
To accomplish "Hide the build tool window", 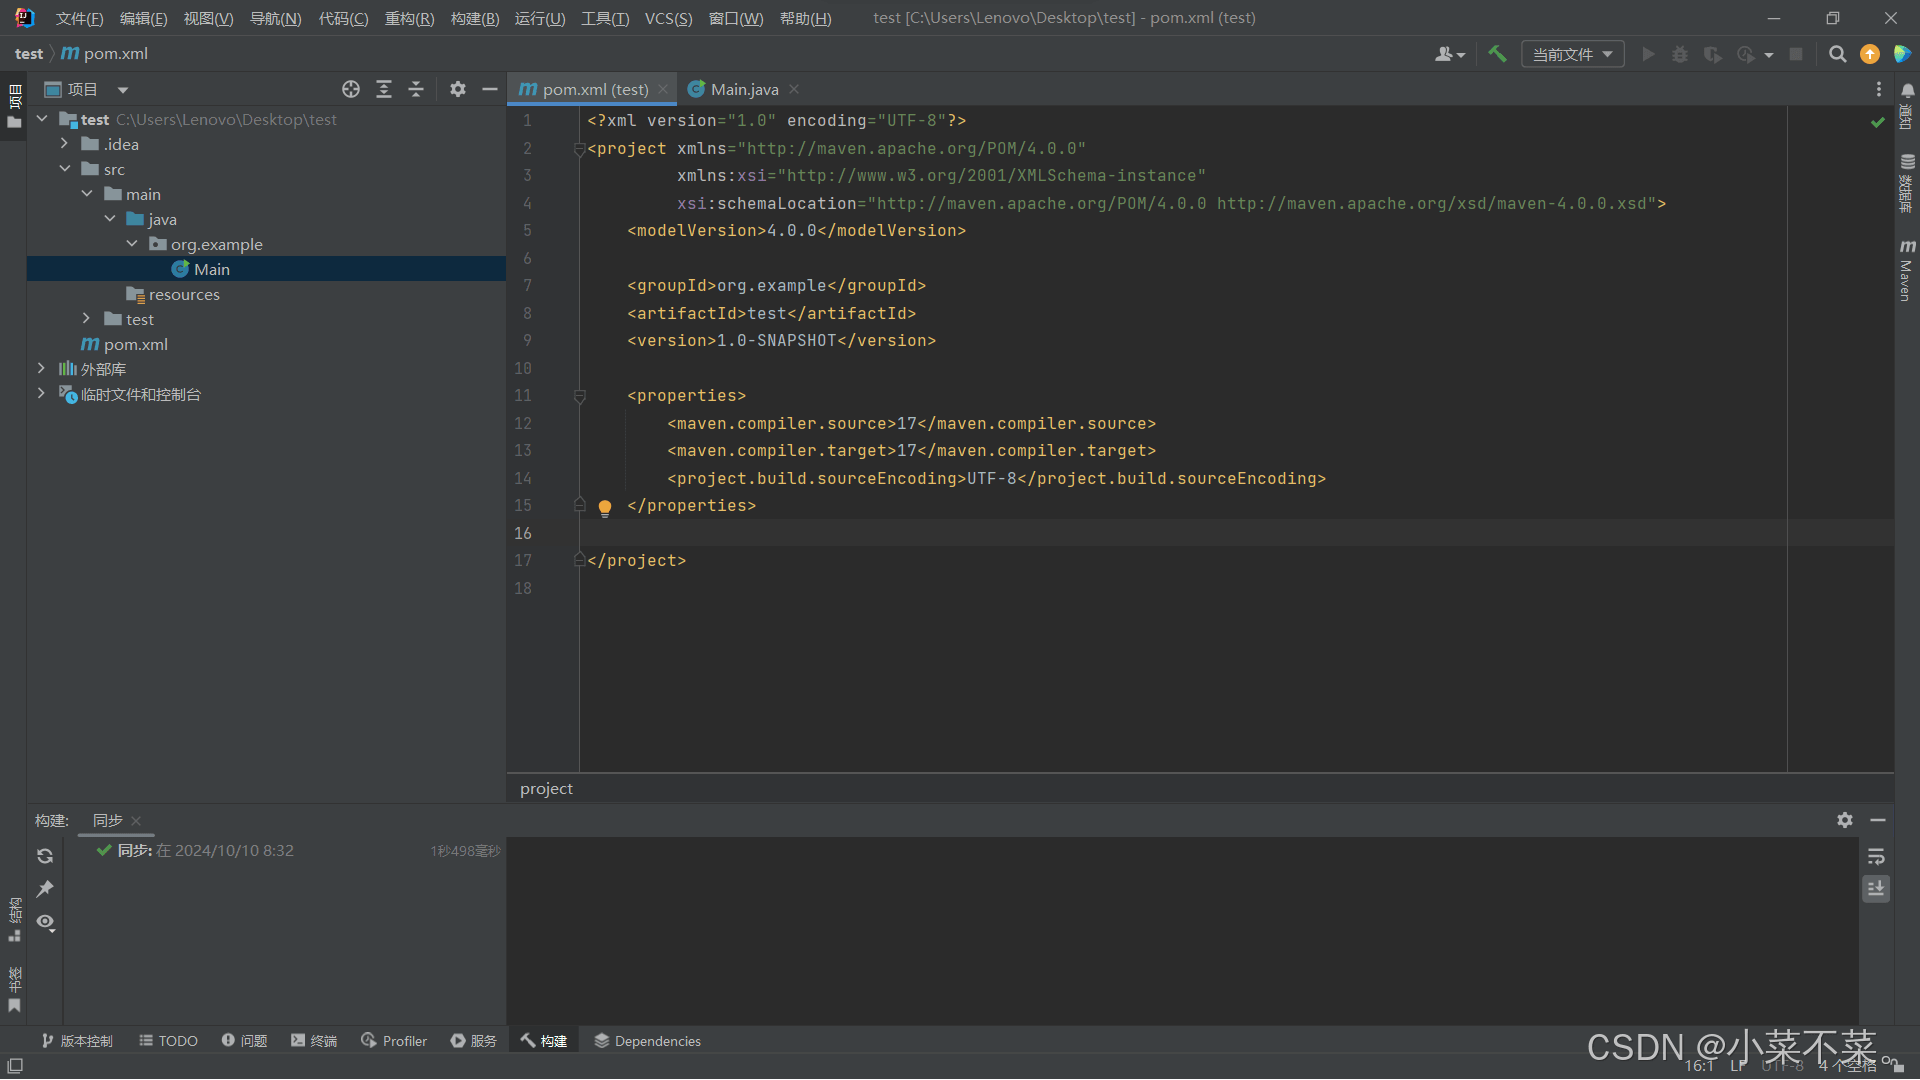I will tap(1878, 820).
